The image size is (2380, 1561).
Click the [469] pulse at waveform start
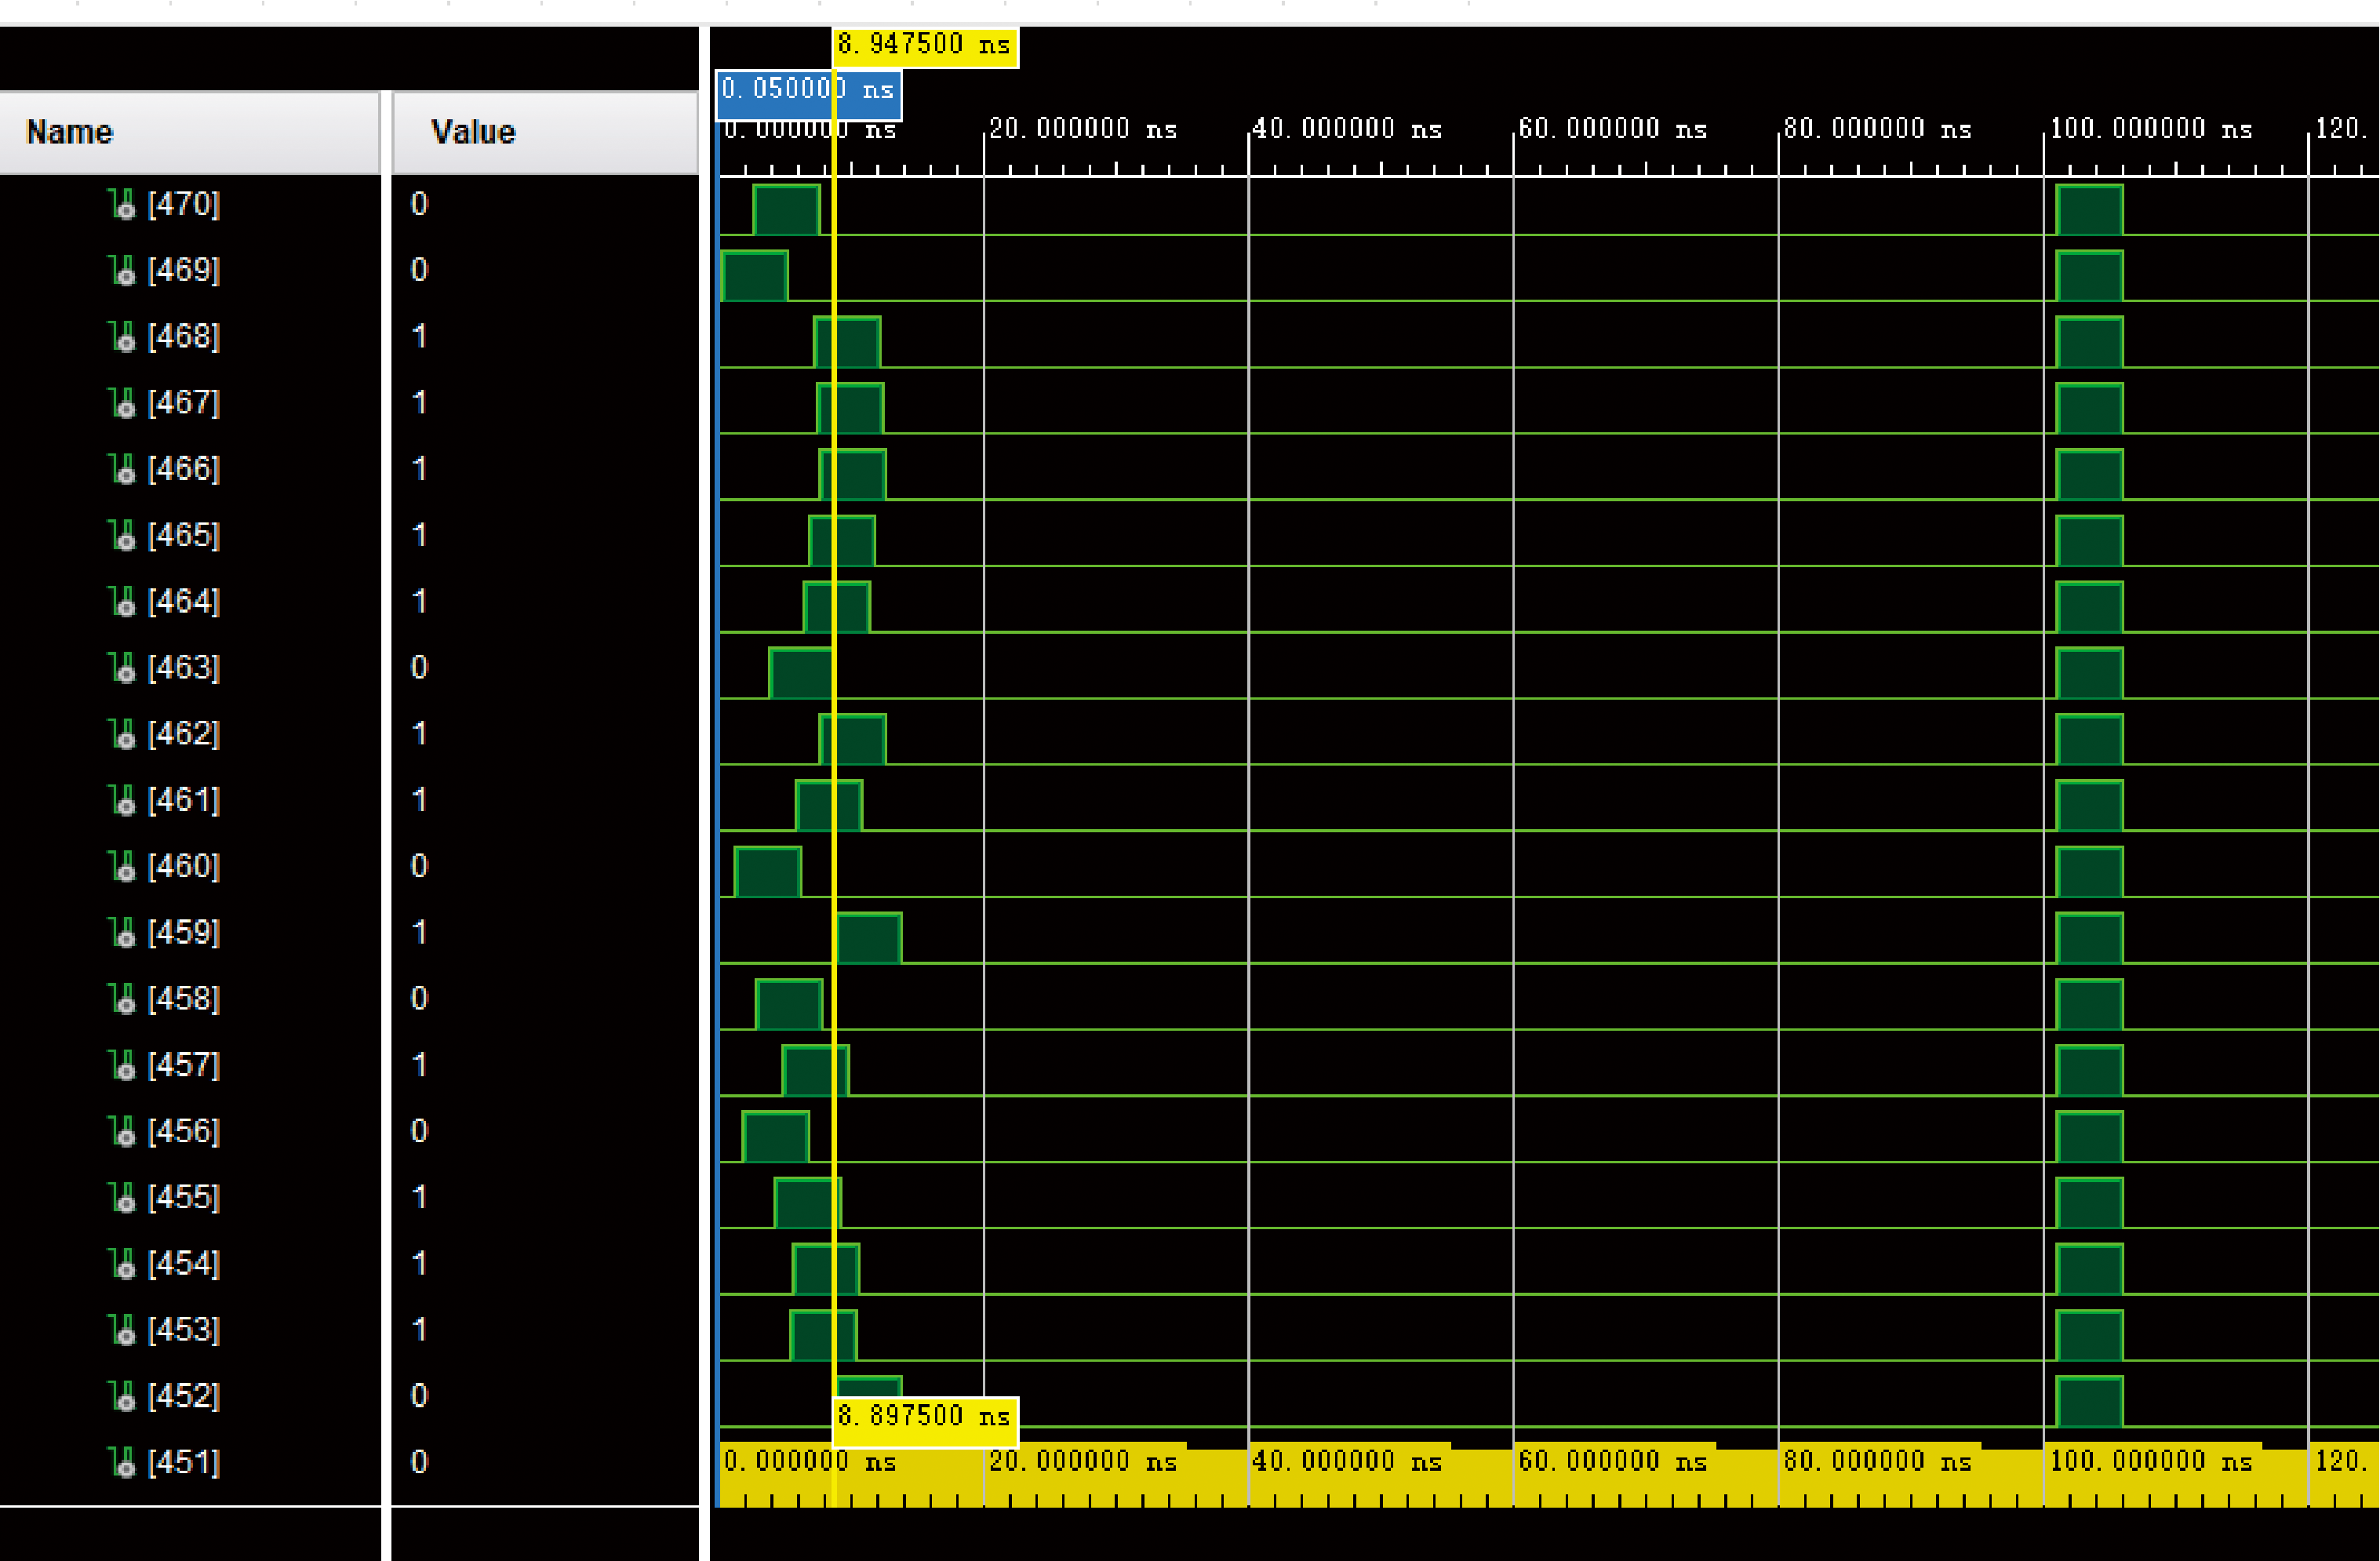[x=754, y=276]
